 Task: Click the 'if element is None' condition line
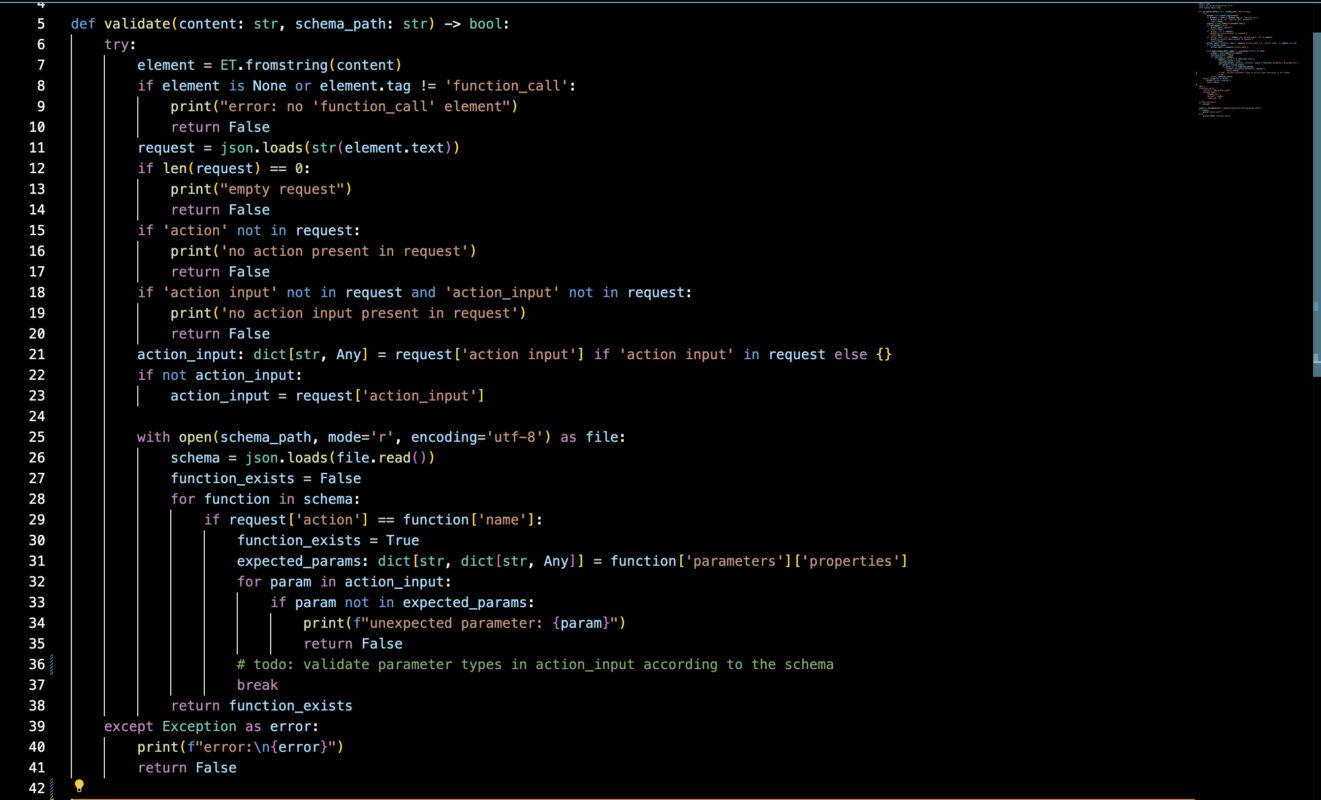[356, 86]
